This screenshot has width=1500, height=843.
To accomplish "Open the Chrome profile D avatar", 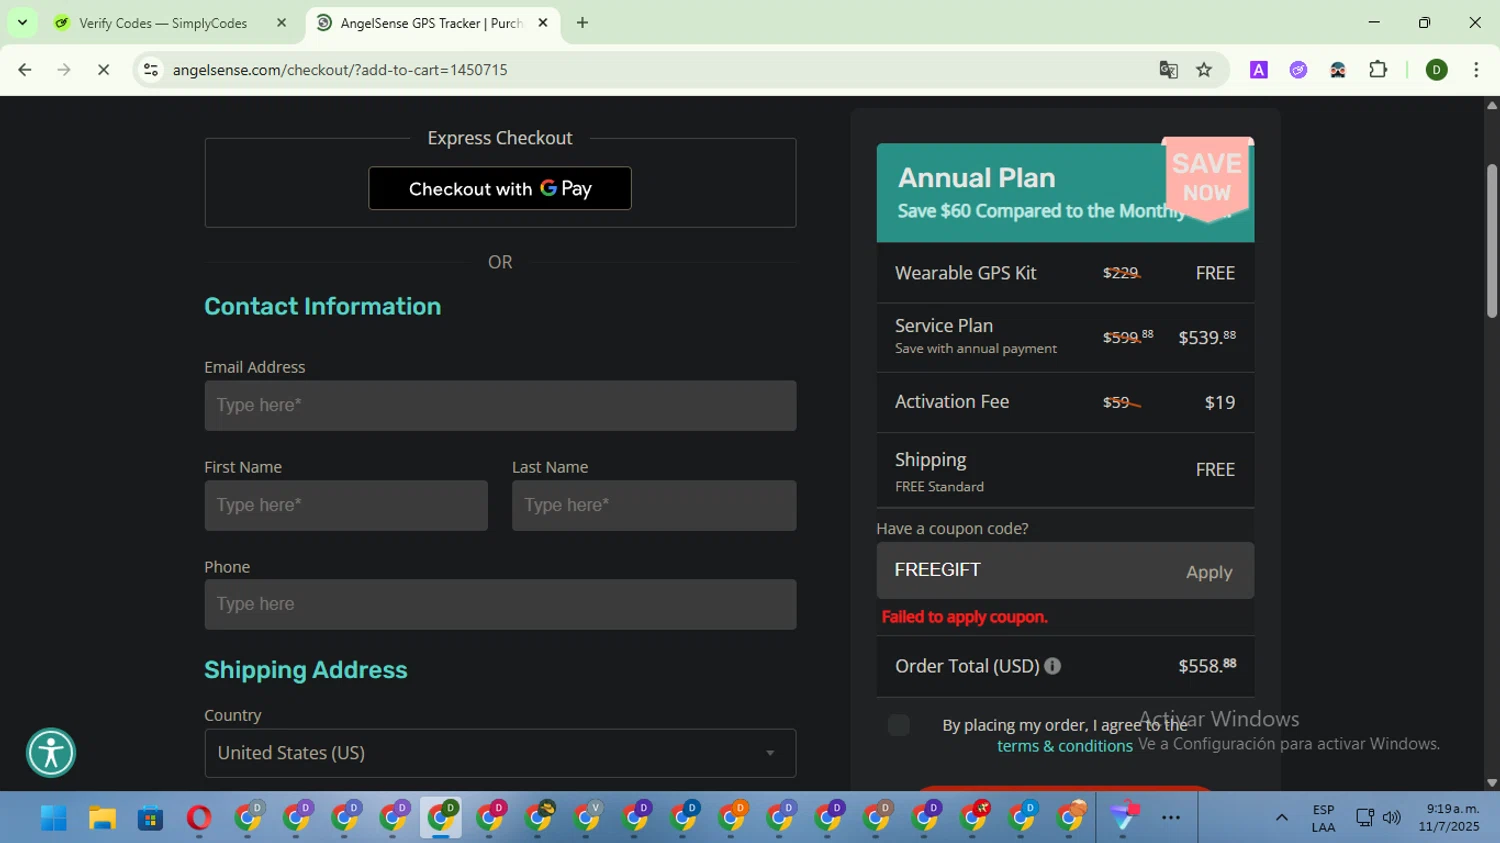I will [1437, 70].
